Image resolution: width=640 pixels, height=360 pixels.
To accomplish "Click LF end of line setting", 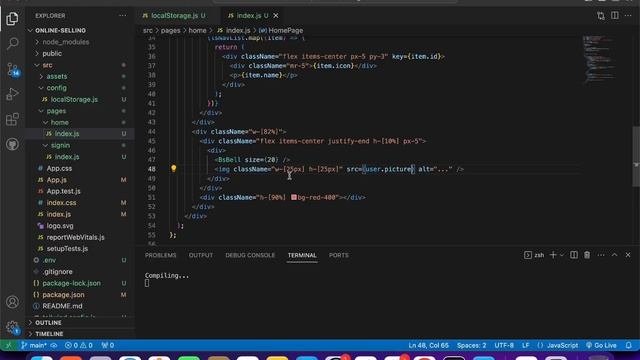I will tap(526, 345).
